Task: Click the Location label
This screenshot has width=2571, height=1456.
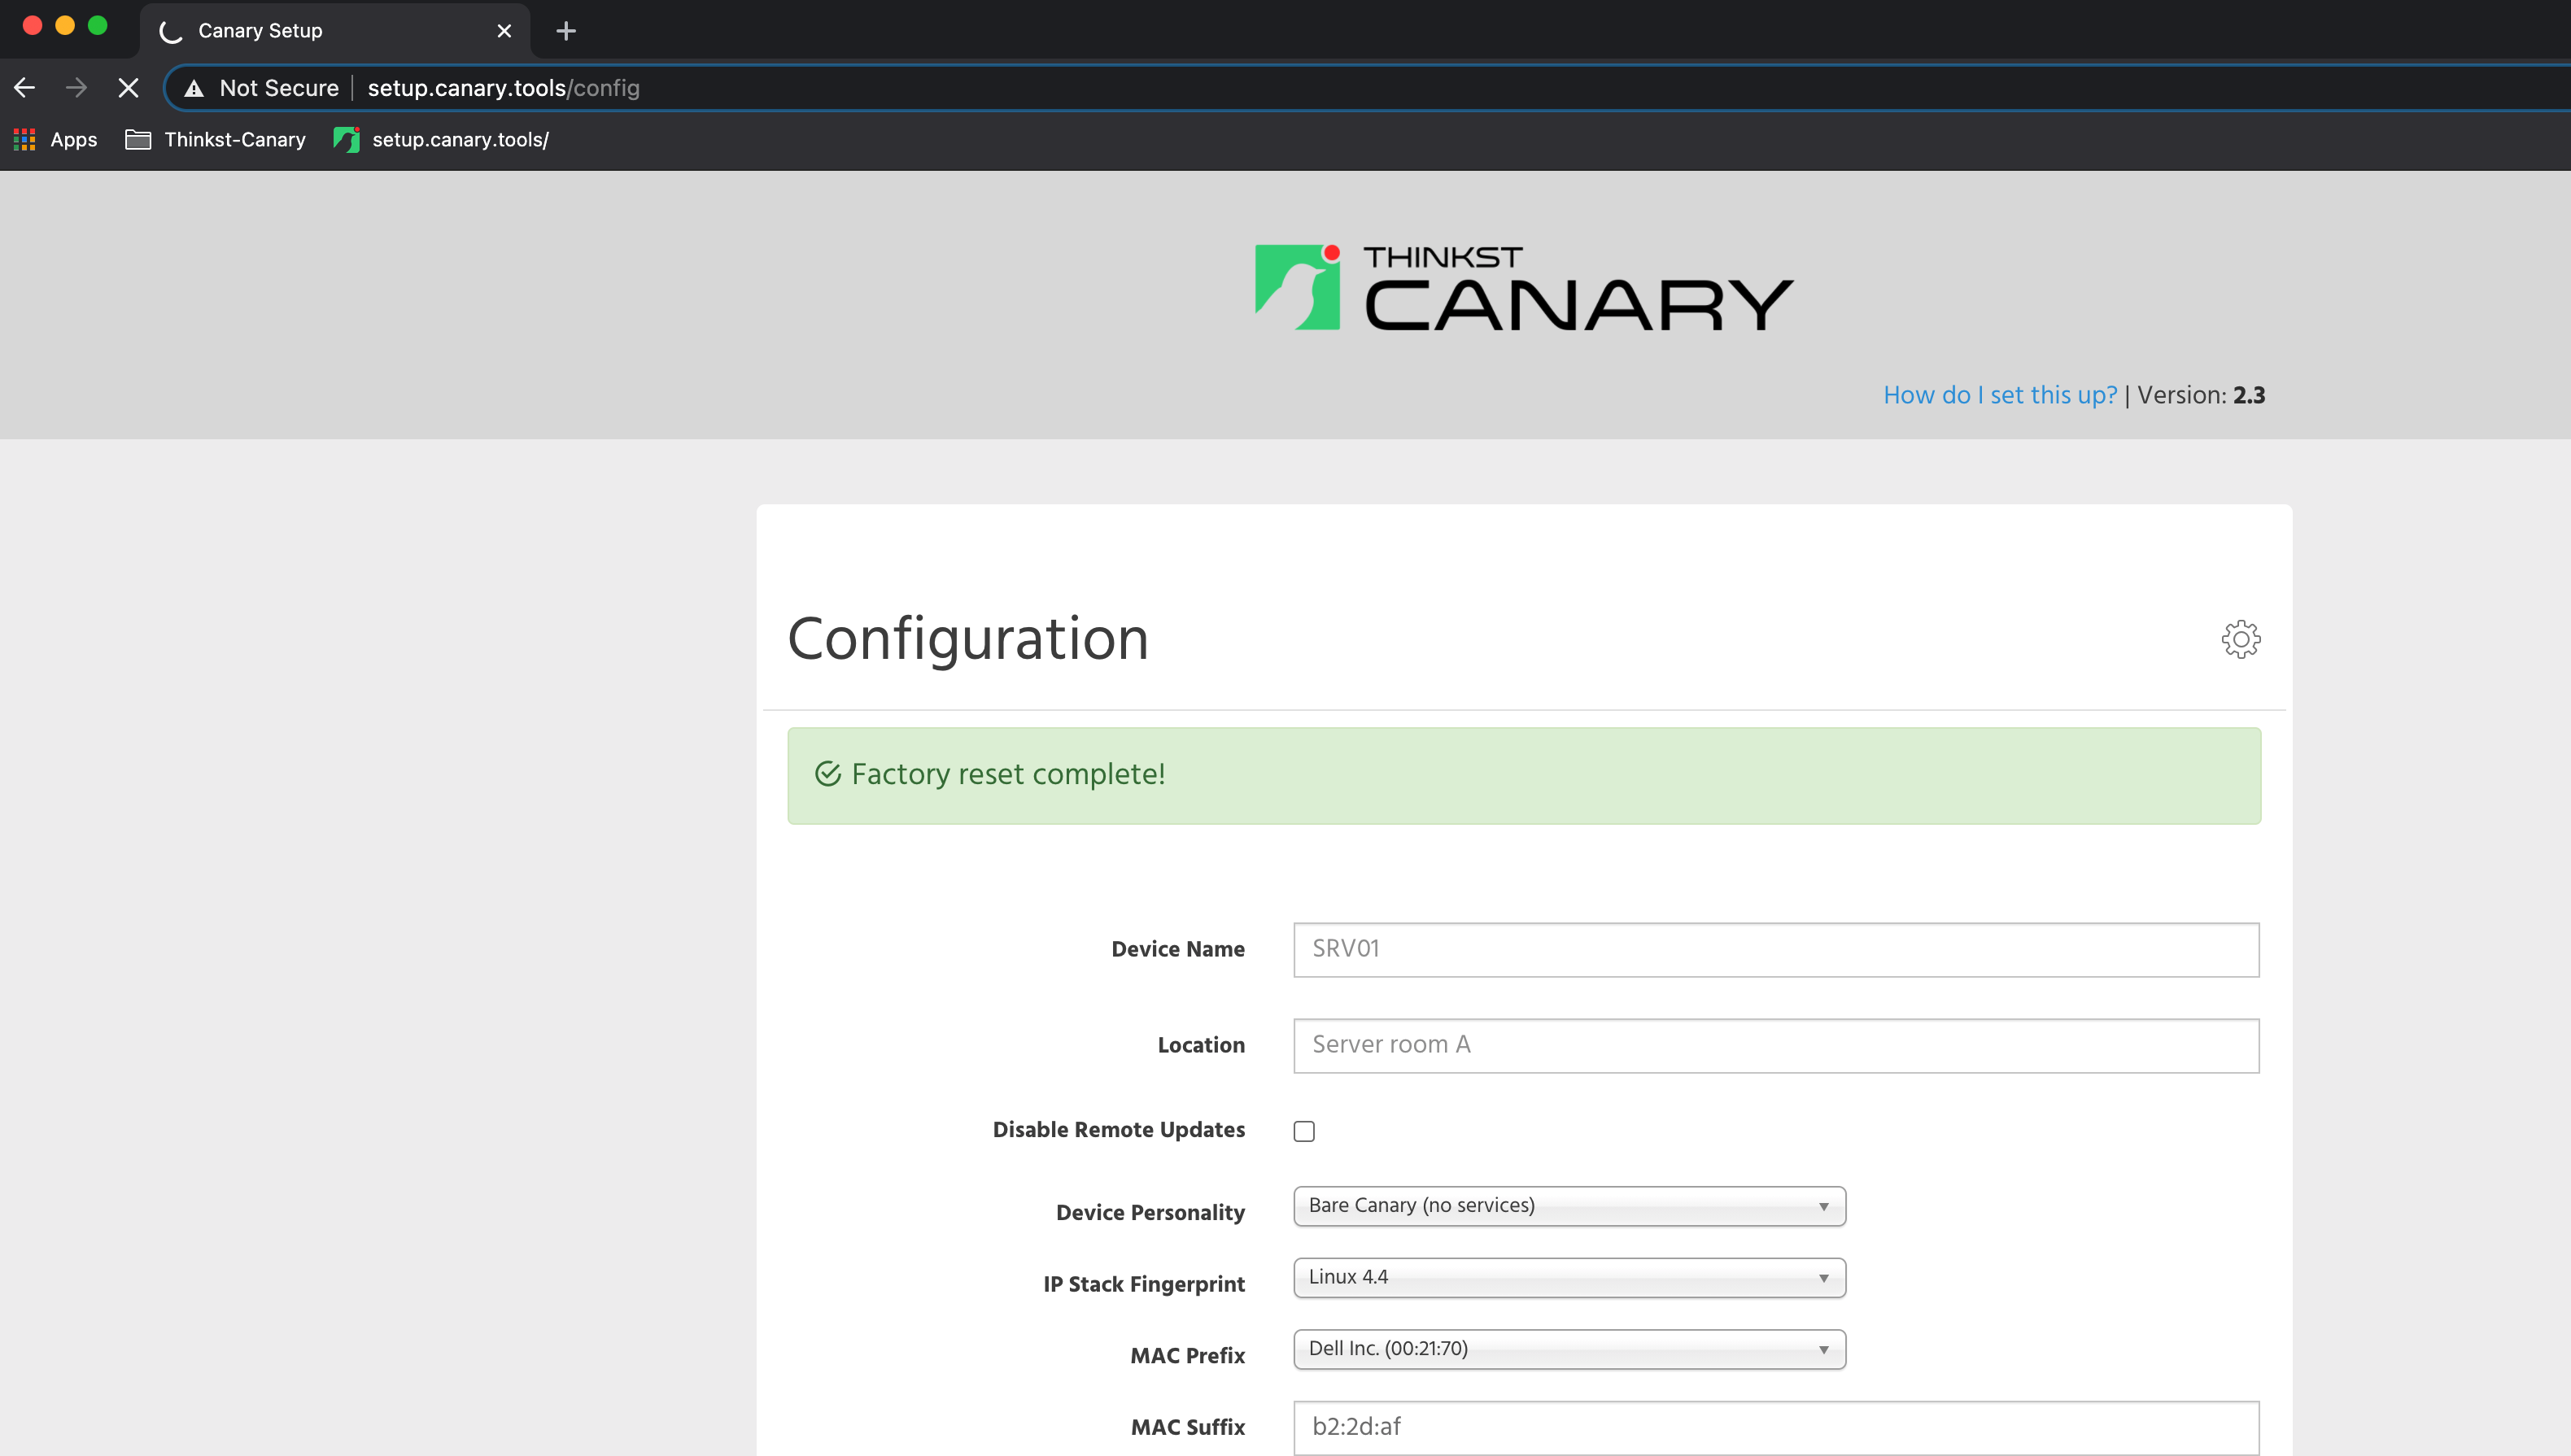Action: click(x=1201, y=1045)
